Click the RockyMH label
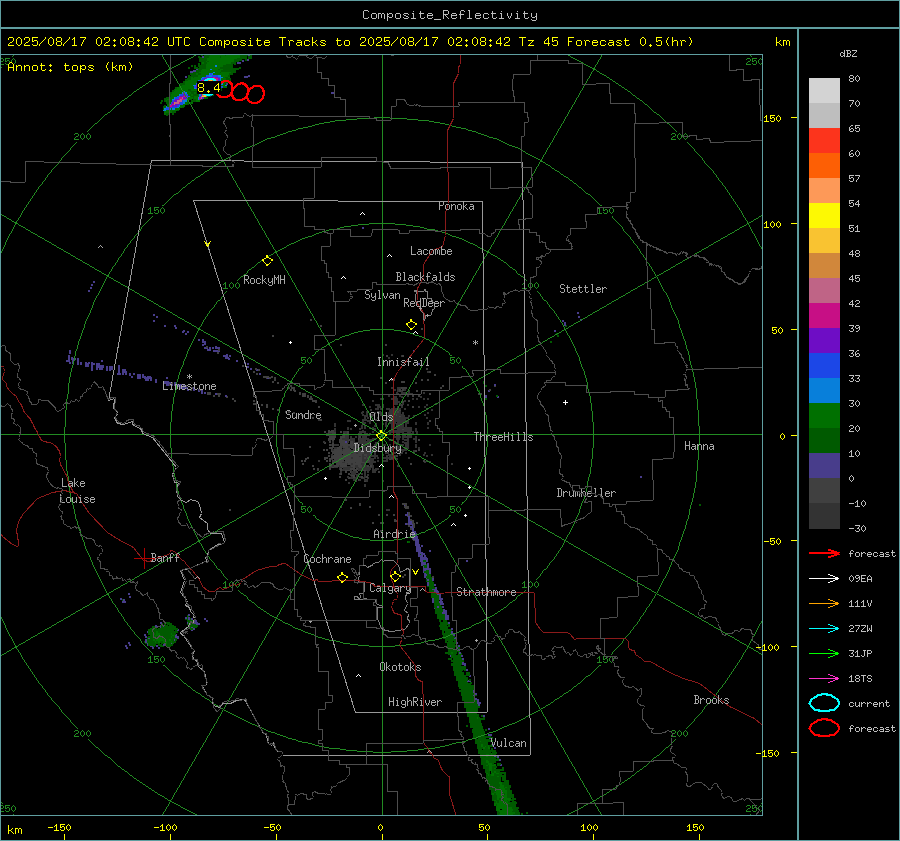This screenshot has width=900, height=841. (264, 280)
